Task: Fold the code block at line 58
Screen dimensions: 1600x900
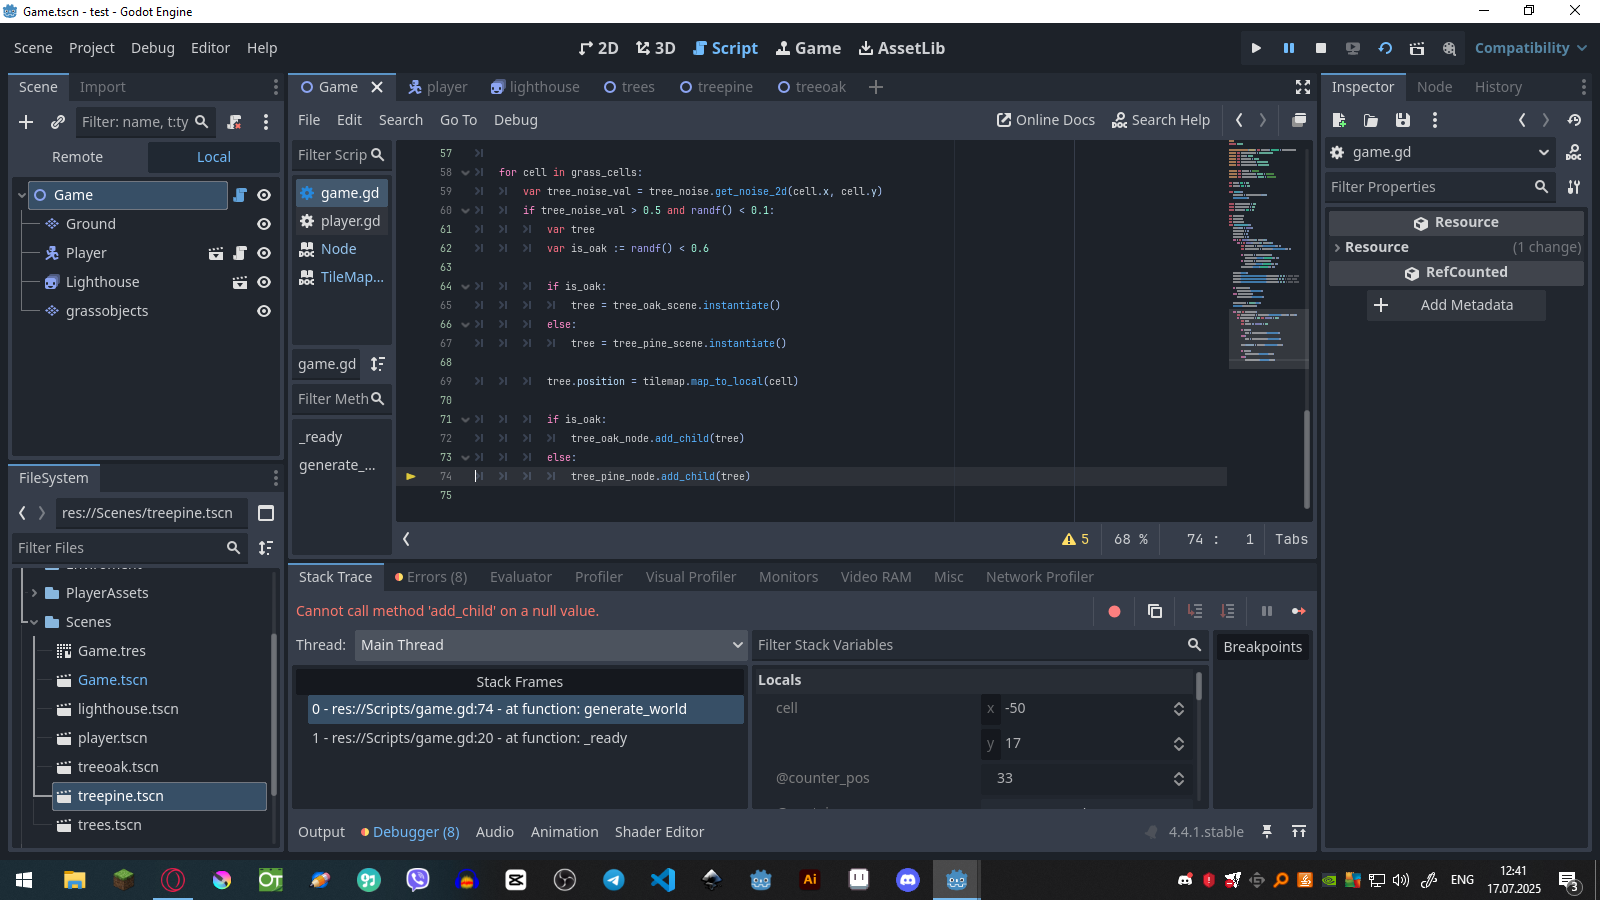Action: coord(465,172)
